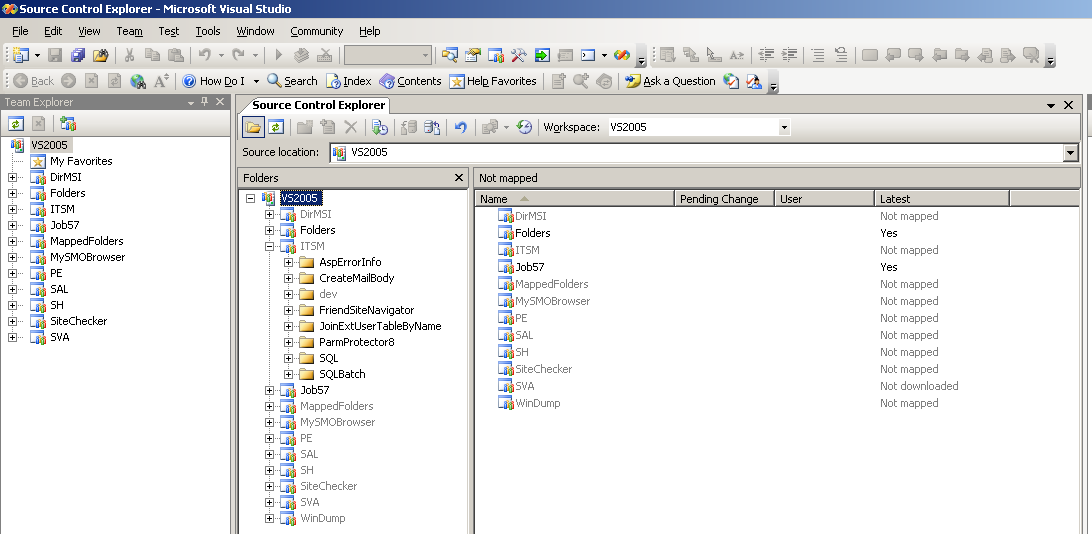Click the View History clock icon

[x=524, y=127]
